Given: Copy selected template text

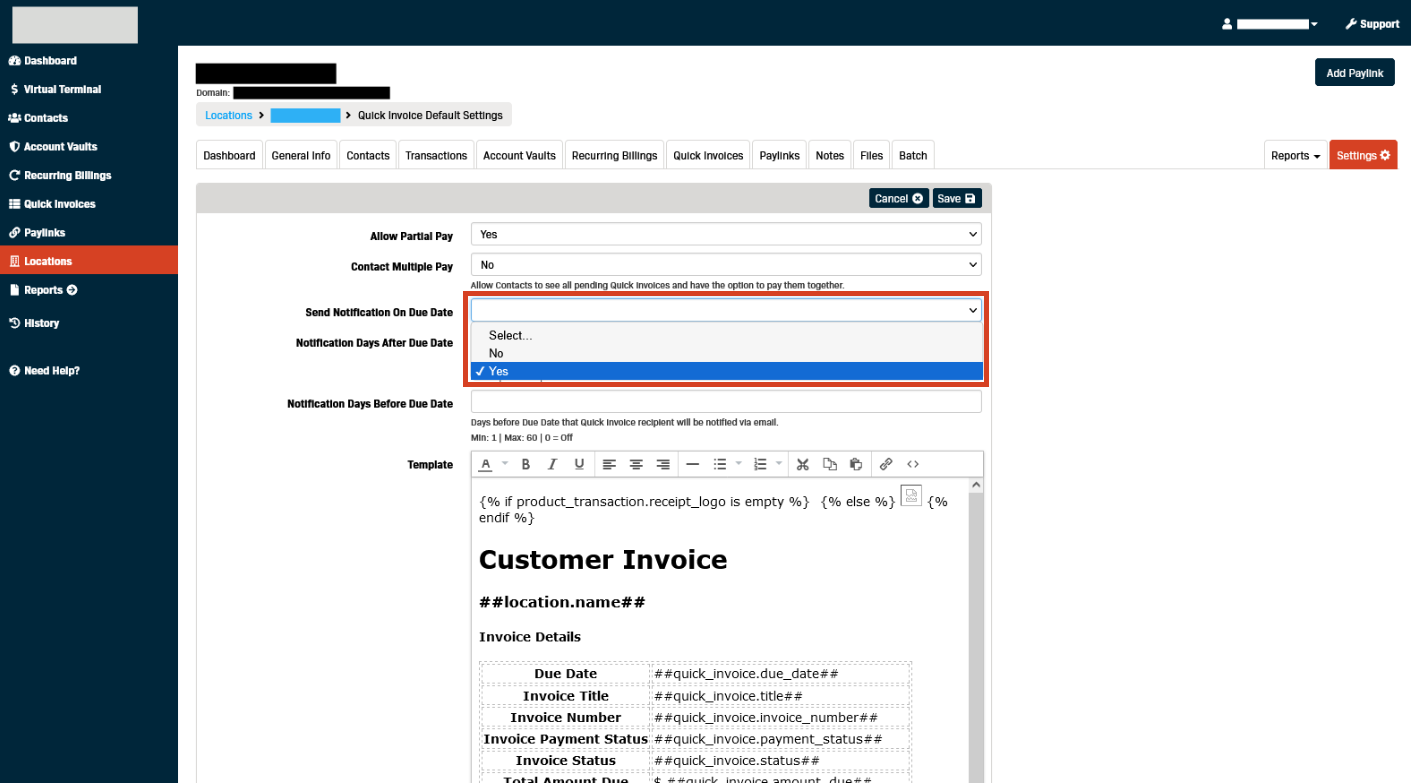Looking at the screenshot, I should pyautogui.click(x=829, y=464).
